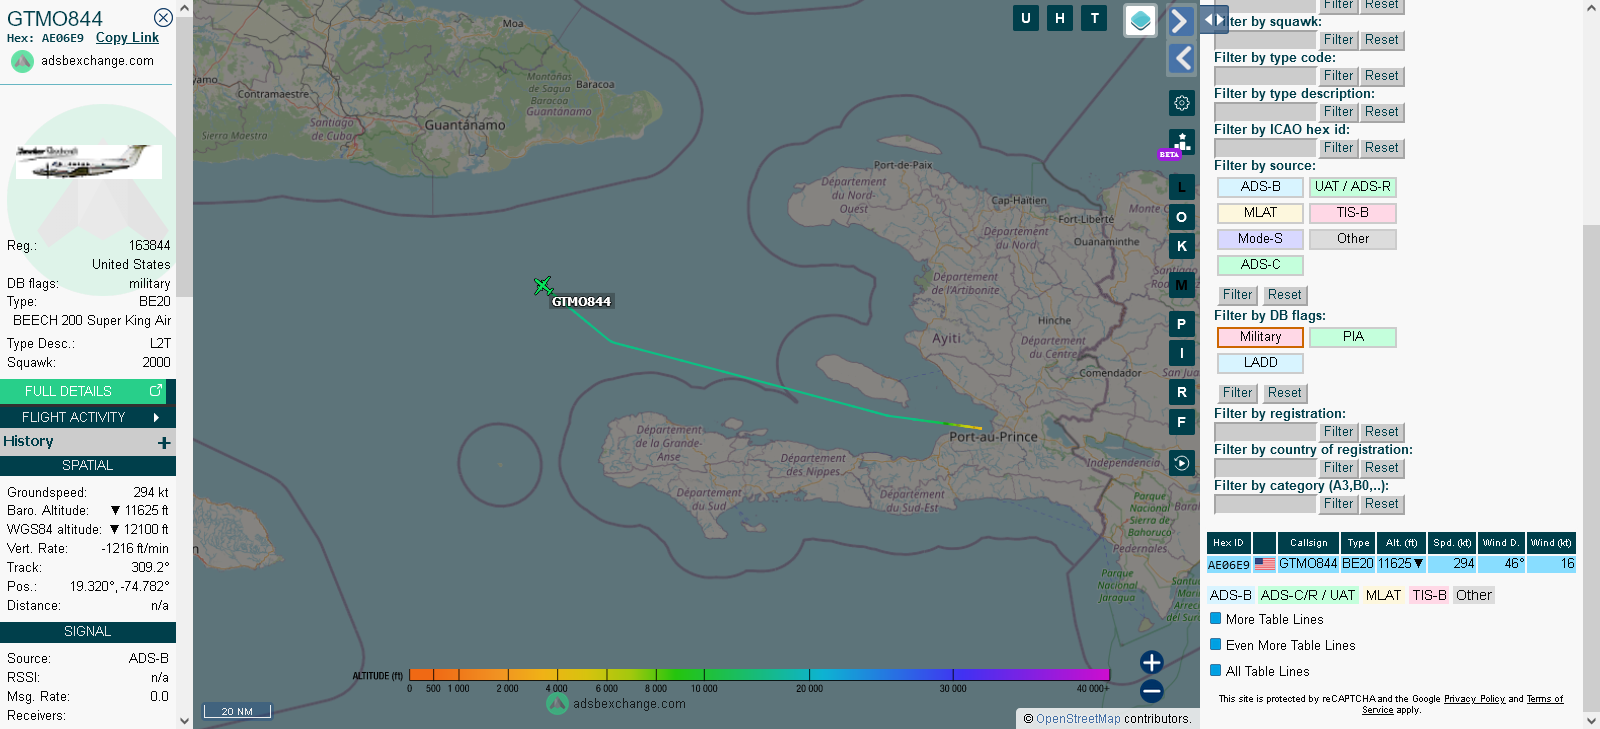Toggle MLAT source filter
Viewport: 1600px width, 729px height.
[1260, 213]
